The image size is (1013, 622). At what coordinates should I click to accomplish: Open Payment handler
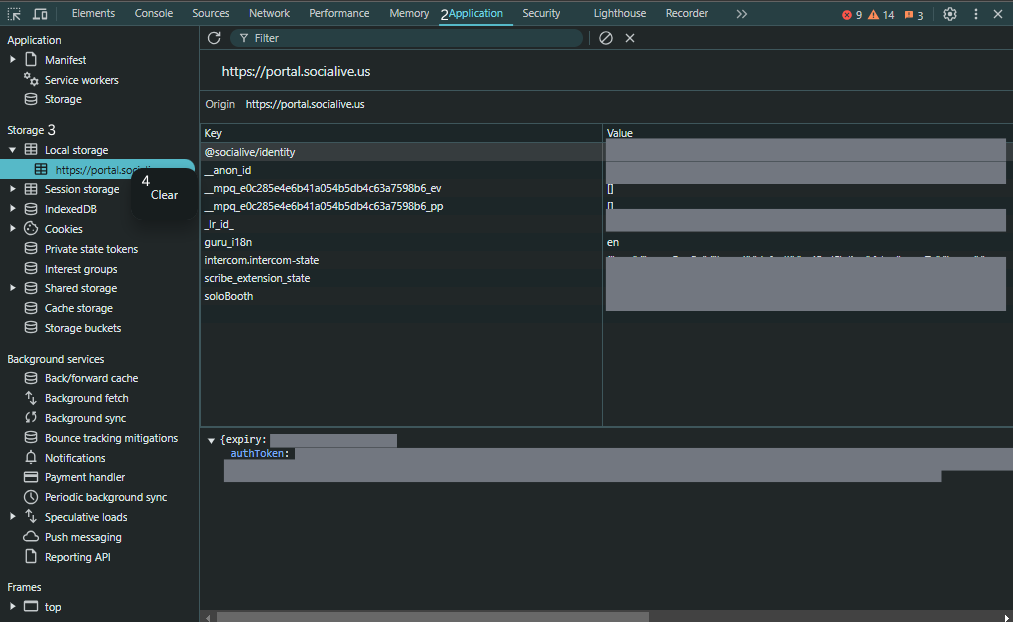pos(85,477)
